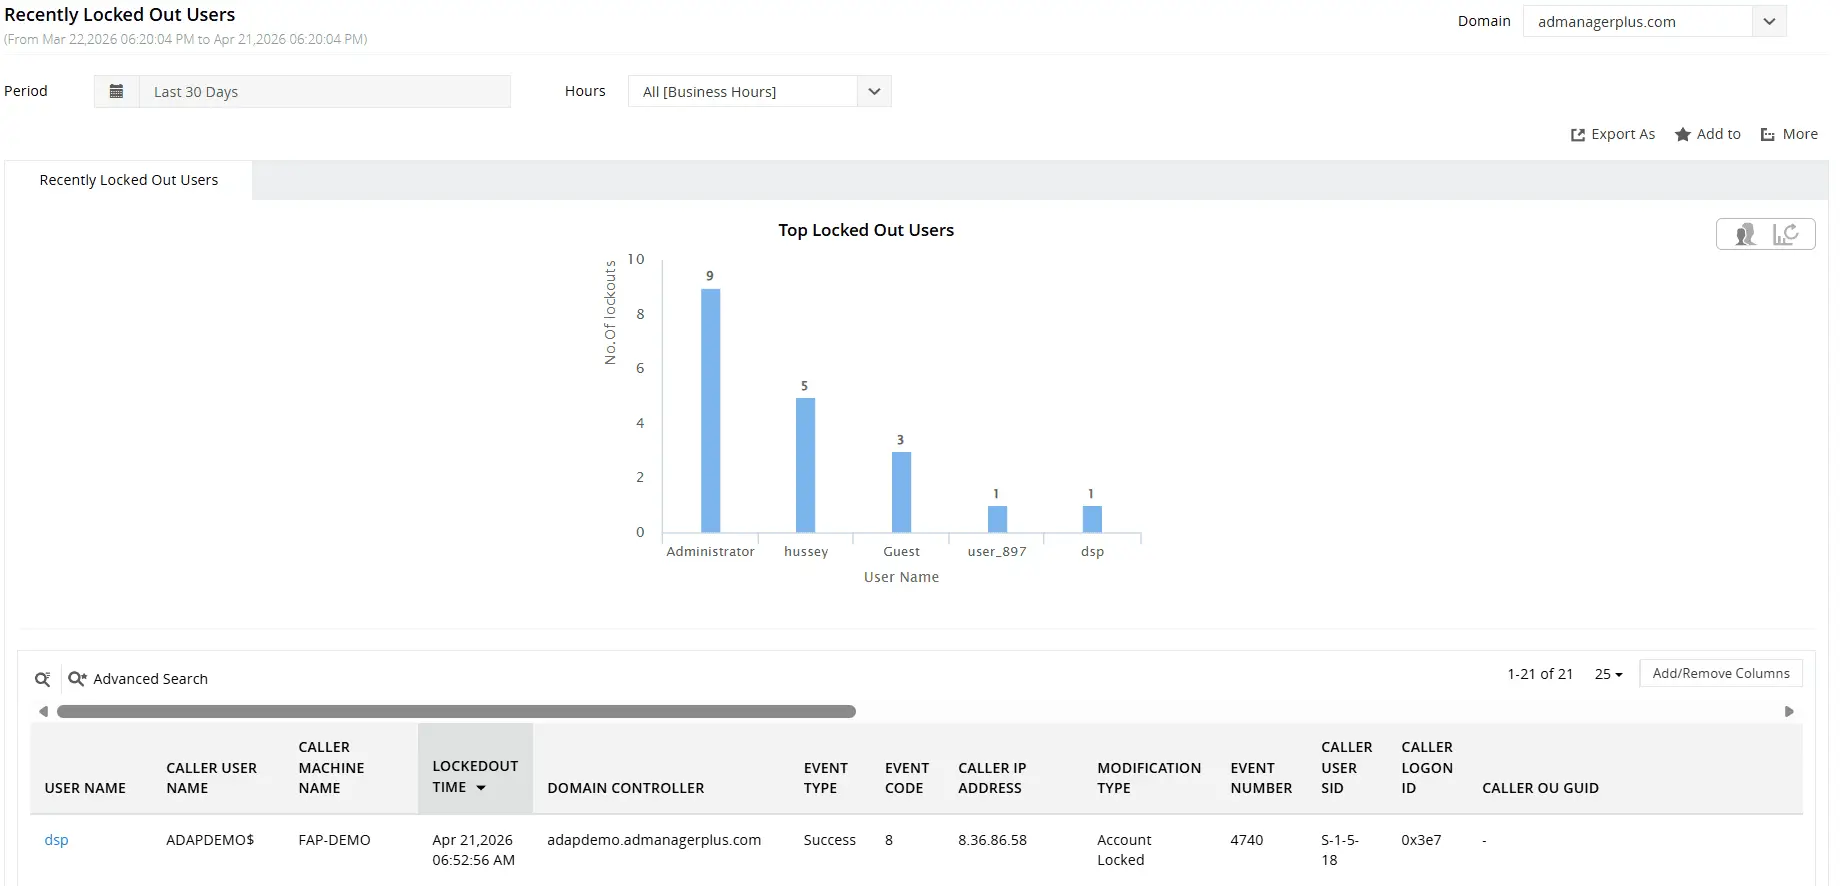
Task: Sort by CALLER USER SID column
Action: tap(1346, 768)
